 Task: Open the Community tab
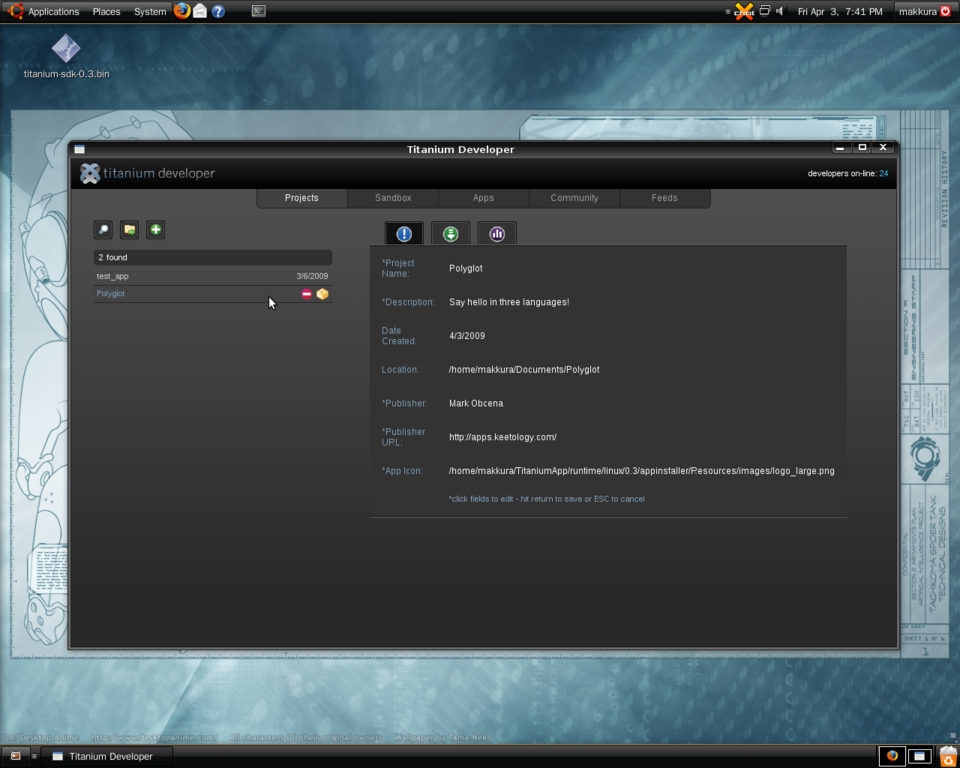click(574, 197)
